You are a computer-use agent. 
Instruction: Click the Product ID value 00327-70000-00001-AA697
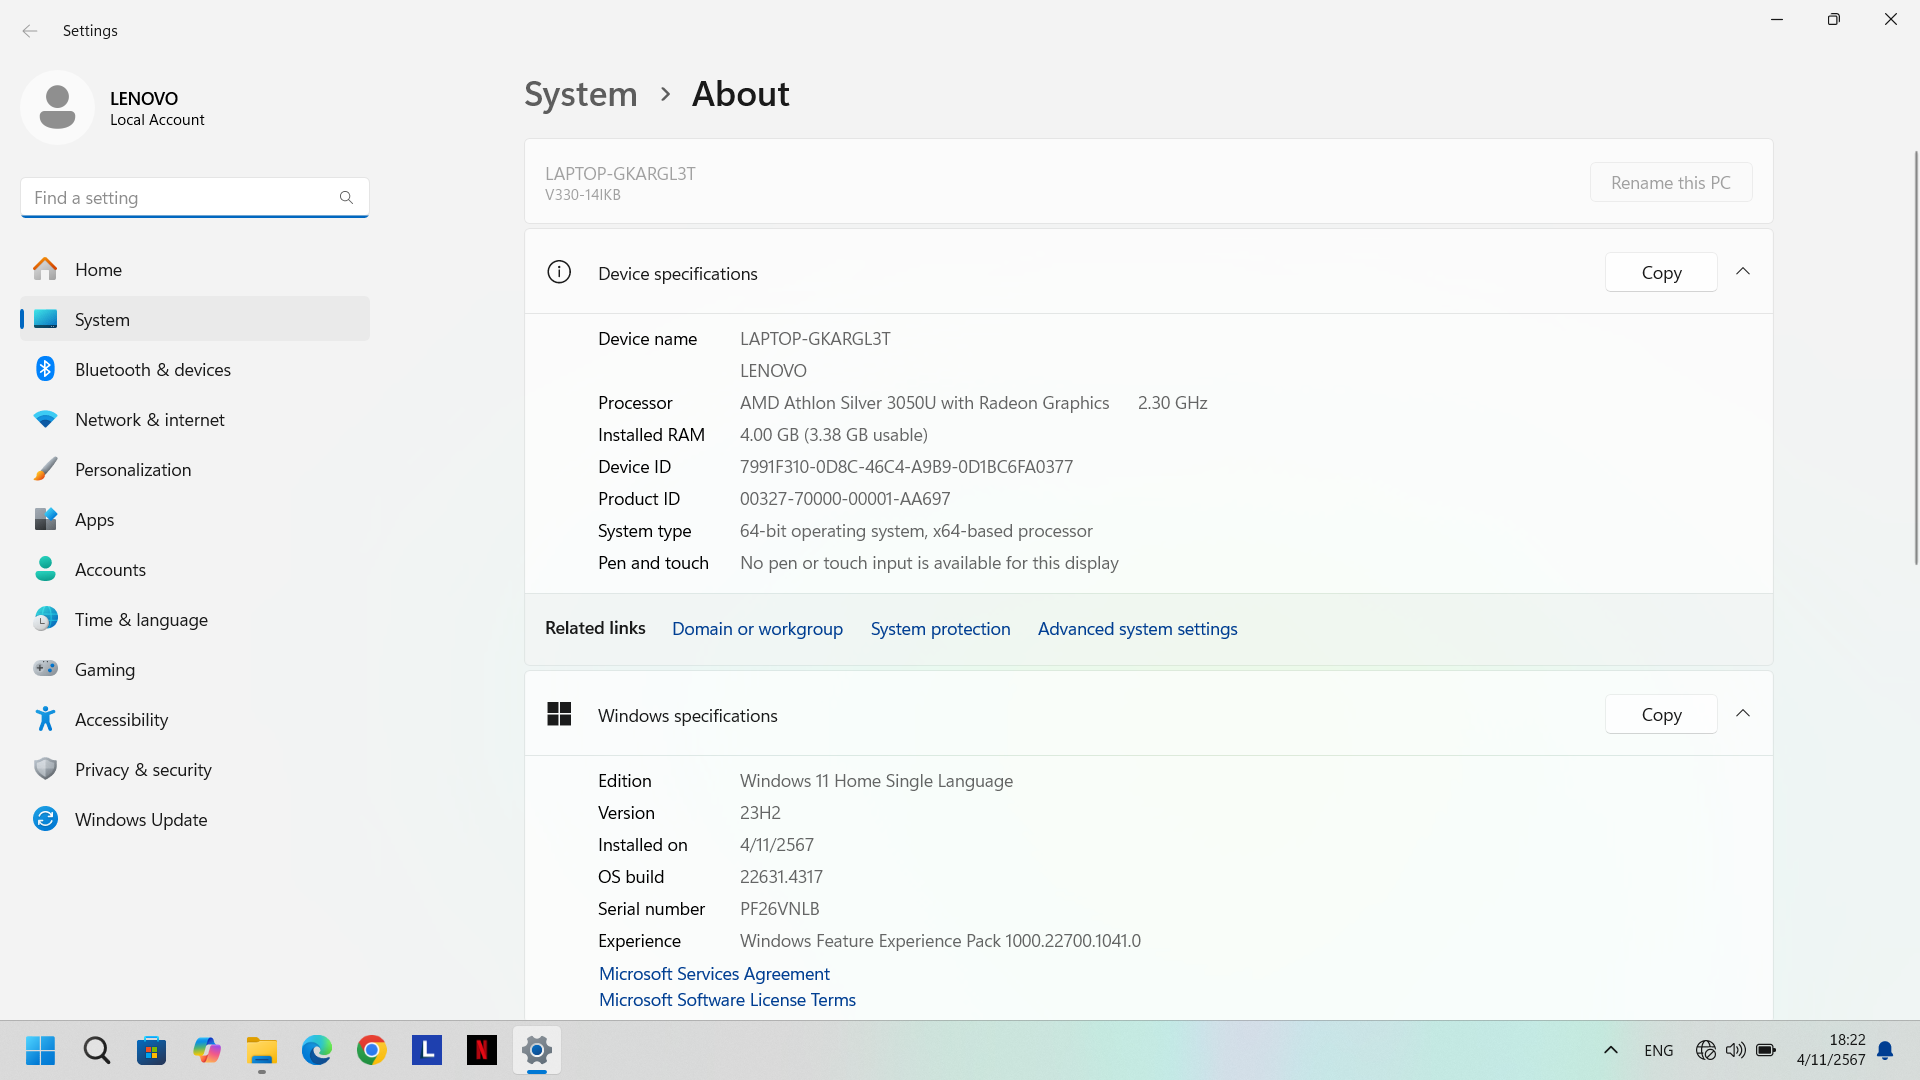click(x=845, y=499)
